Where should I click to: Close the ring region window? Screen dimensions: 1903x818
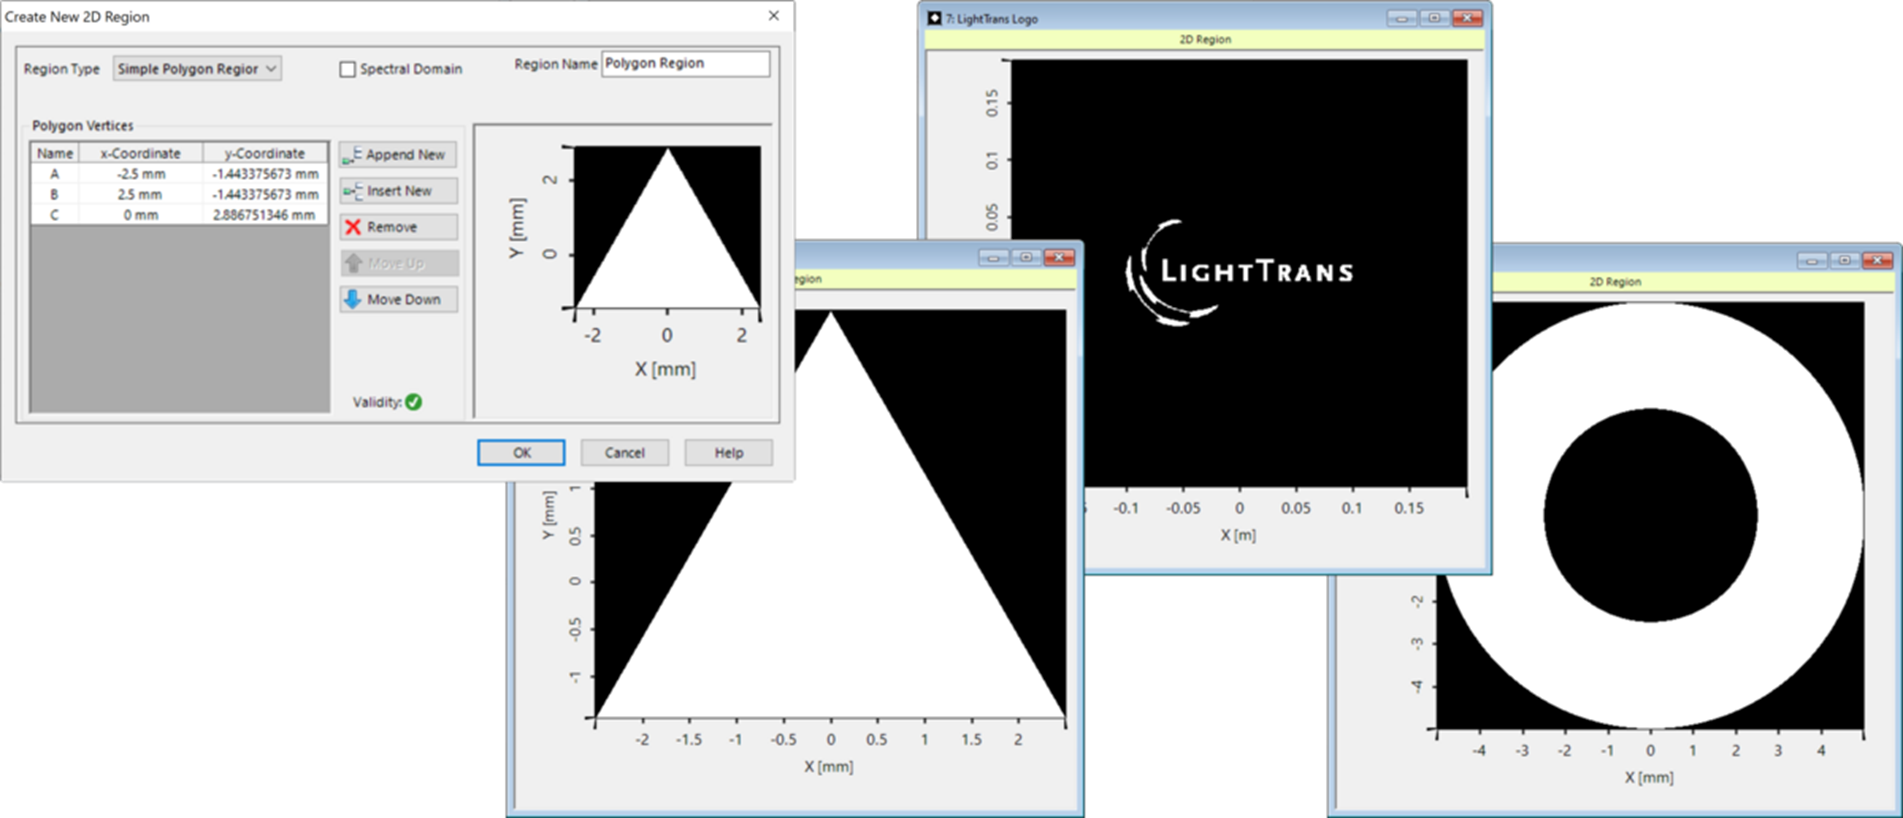click(1878, 260)
